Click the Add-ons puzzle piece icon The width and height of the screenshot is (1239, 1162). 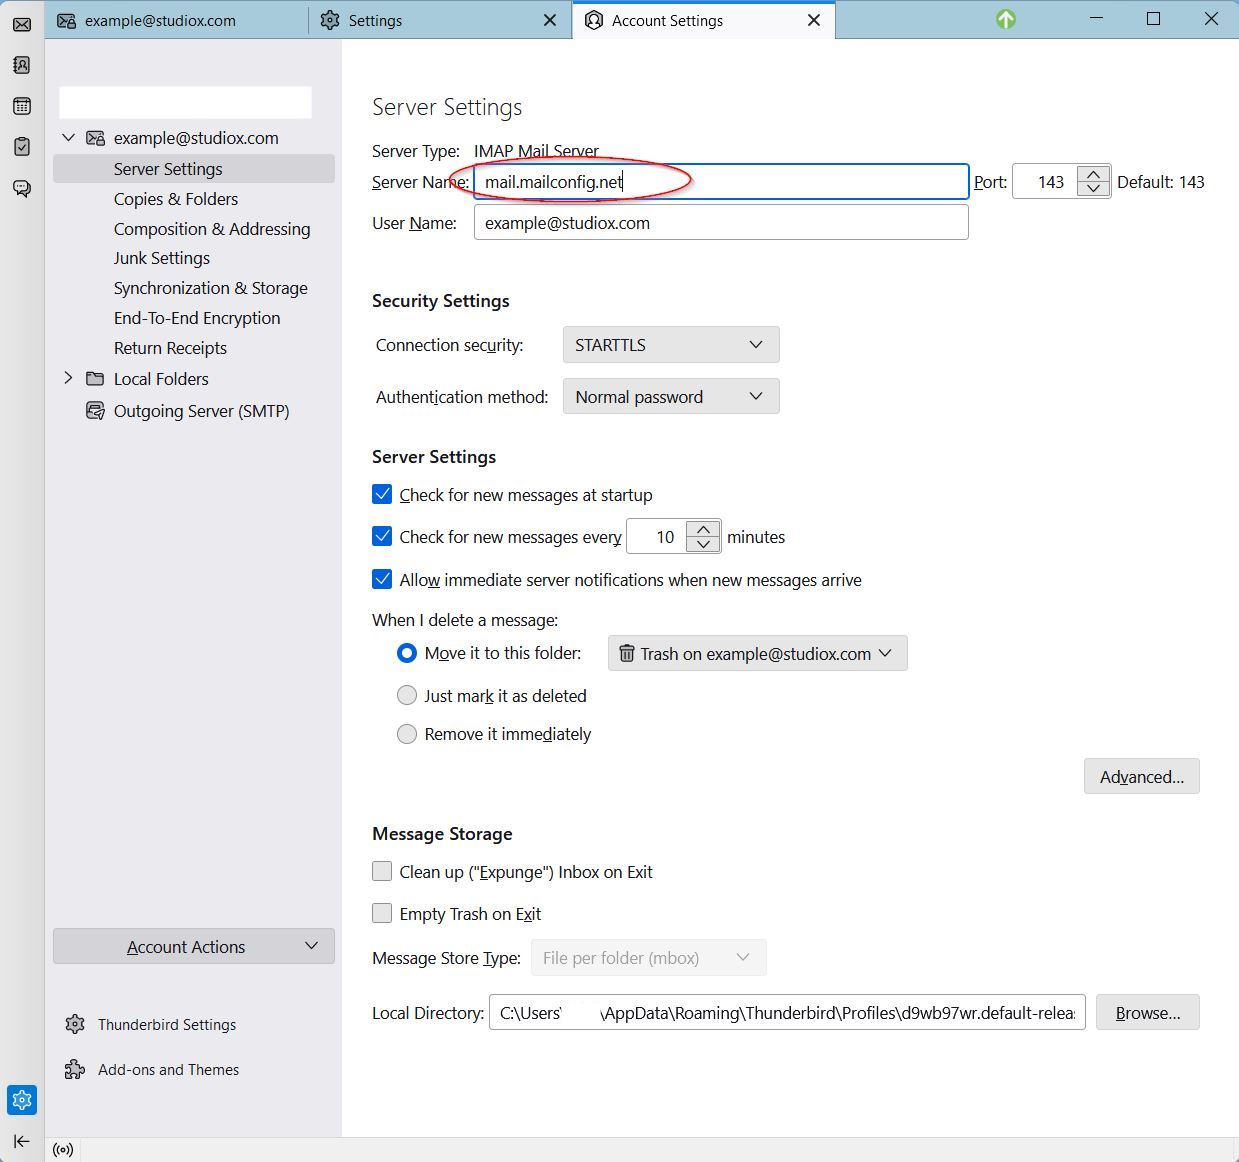click(75, 1069)
